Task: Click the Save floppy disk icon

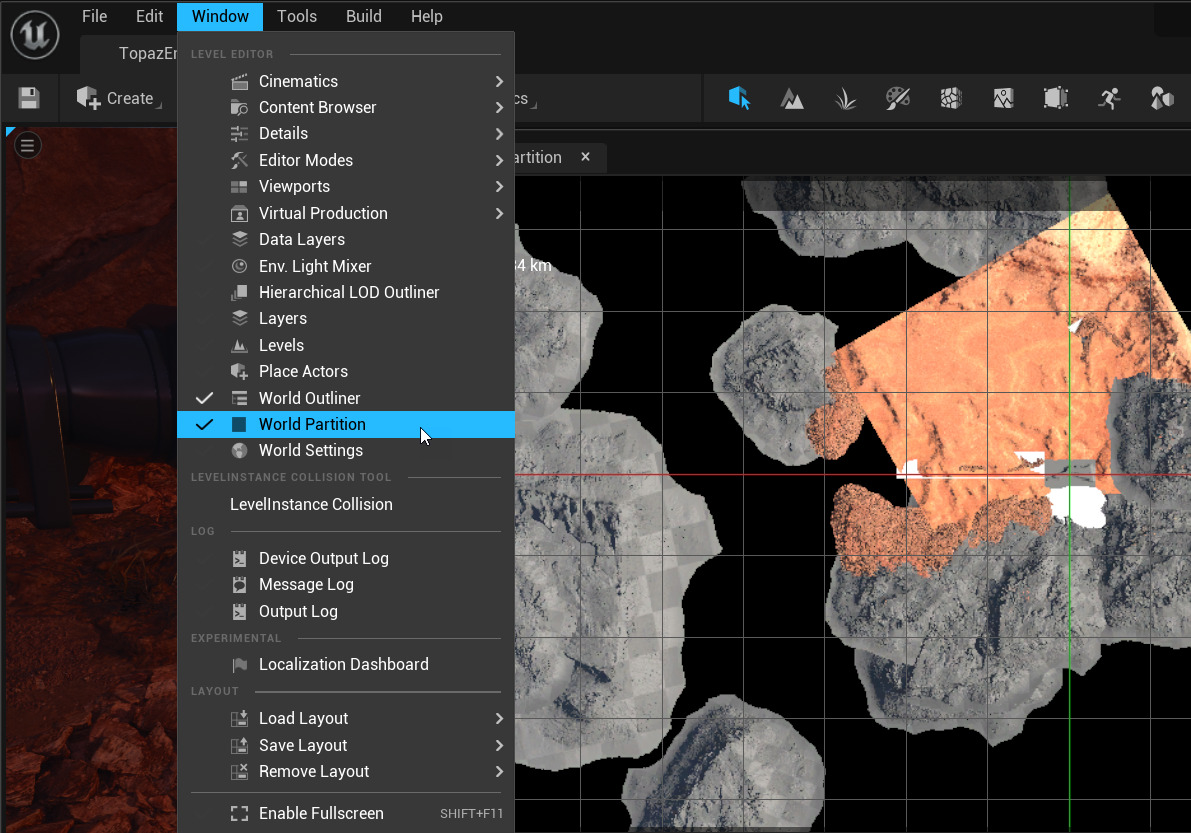Action: 29,98
